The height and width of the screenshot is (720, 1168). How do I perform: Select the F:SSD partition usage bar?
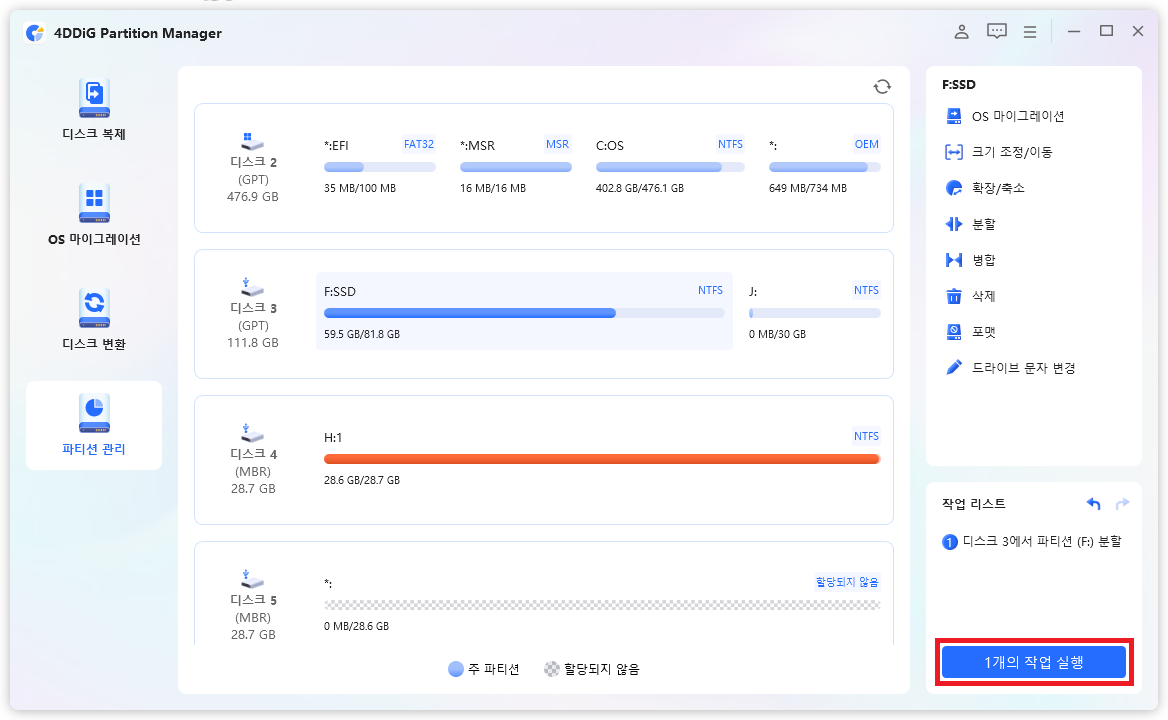[x=470, y=312]
